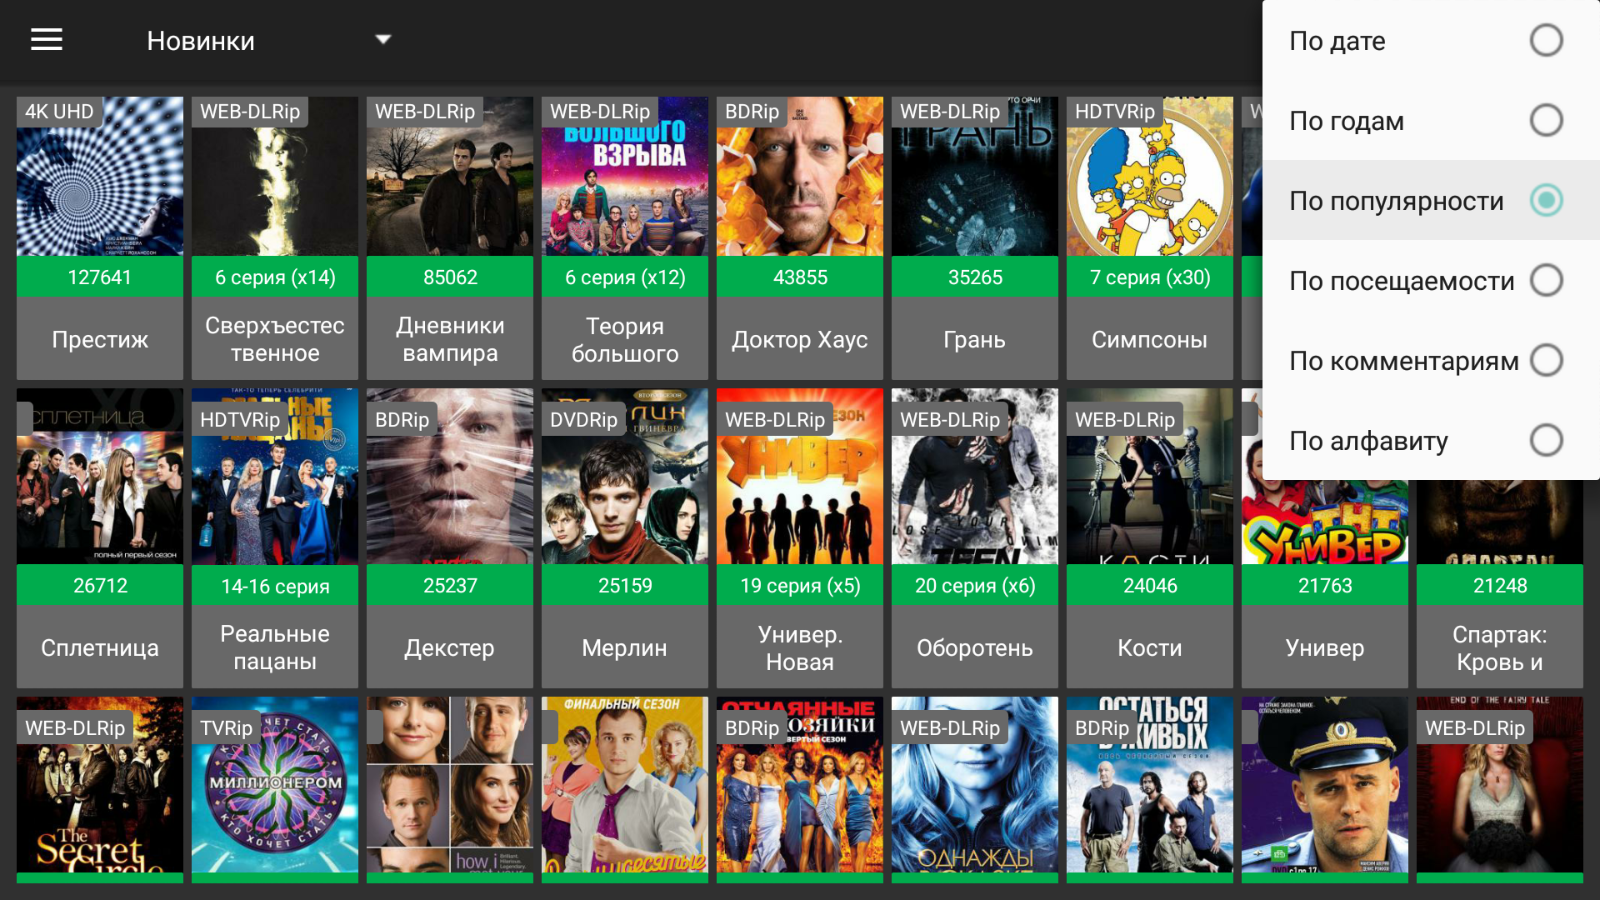Open the Престиж movie poster
1600x900 pixels.
100,177
